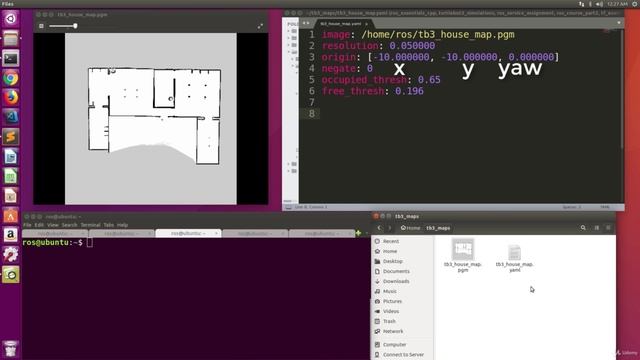The image size is (640, 360).
Task: Click the free_thresh value 0.196
Action: (409, 91)
